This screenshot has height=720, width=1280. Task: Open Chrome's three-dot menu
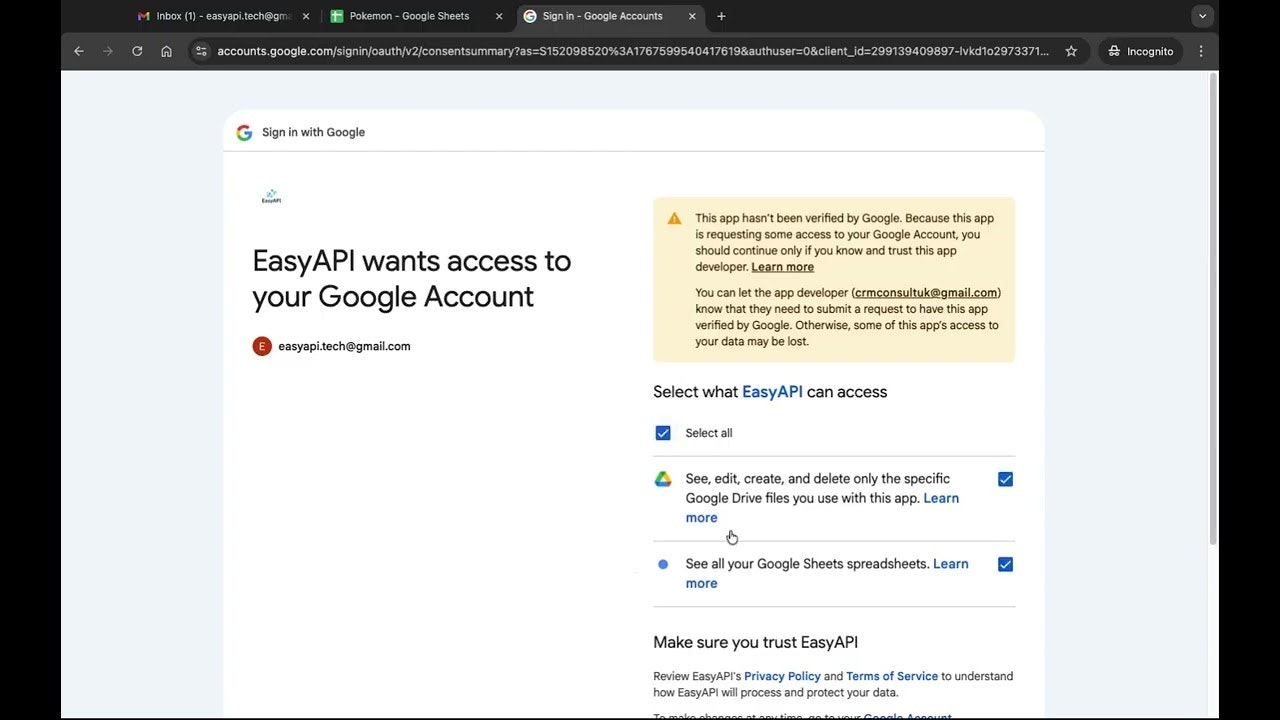point(1200,51)
